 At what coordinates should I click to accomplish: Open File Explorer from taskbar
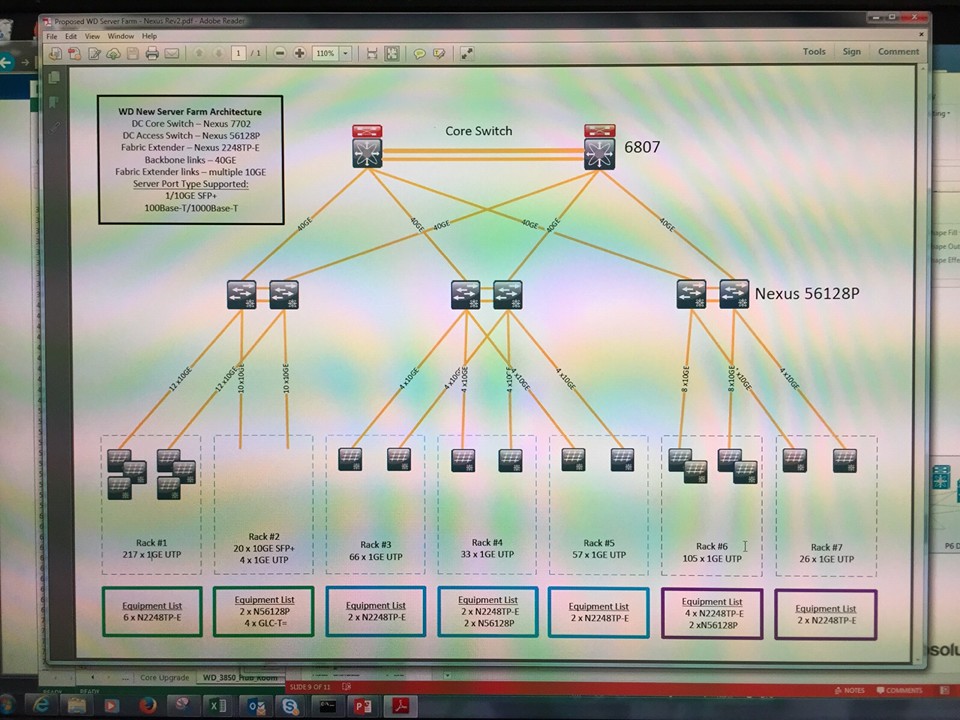click(x=77, y=705)
